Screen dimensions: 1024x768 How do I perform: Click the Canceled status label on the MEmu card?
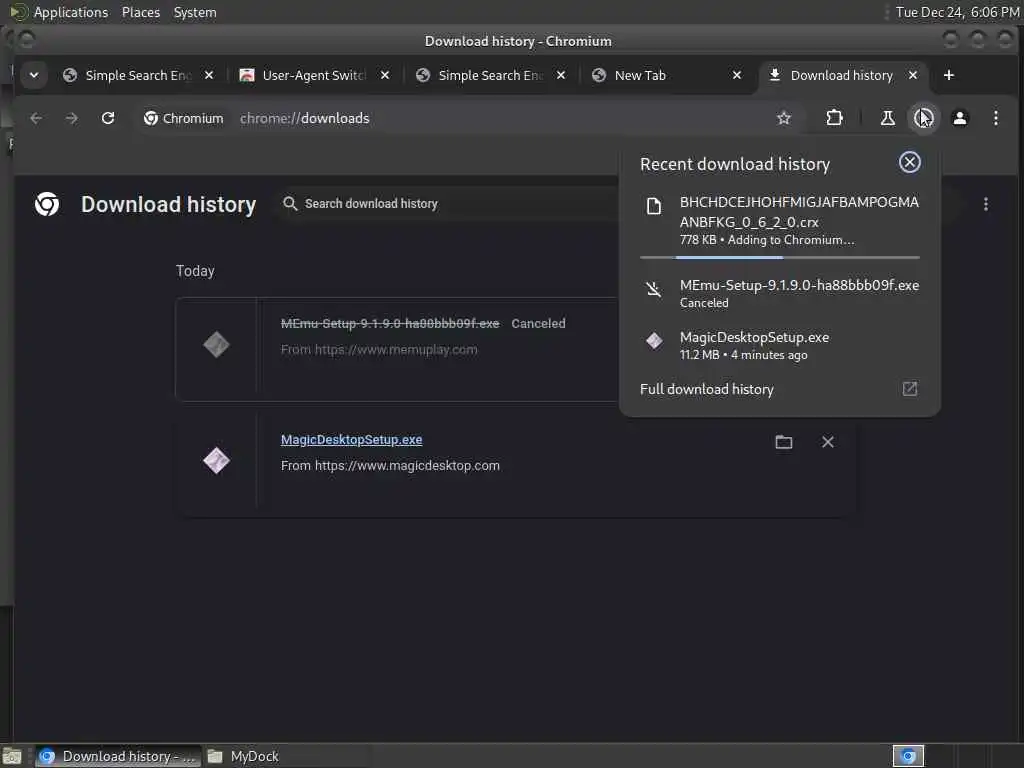pyautogui.click(x=538, y=323)
